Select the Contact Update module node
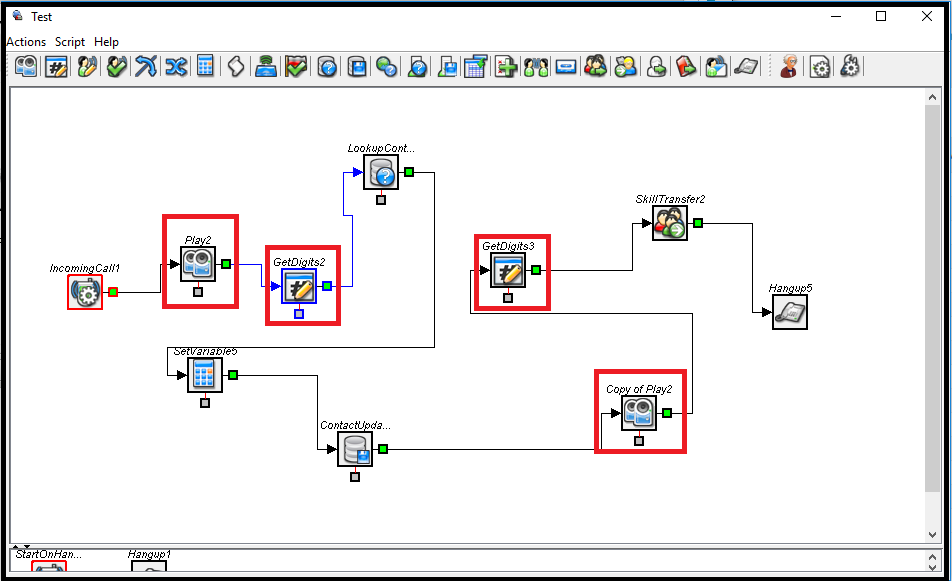 [x=355, y=449]
